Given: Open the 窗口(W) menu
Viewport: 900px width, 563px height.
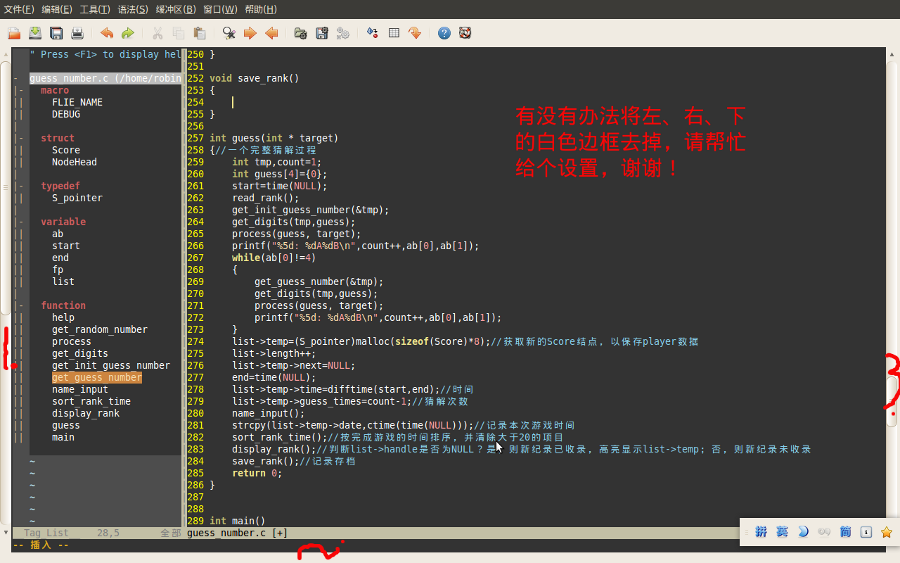Looking at the screenshot, I should [x=220, y=9].
